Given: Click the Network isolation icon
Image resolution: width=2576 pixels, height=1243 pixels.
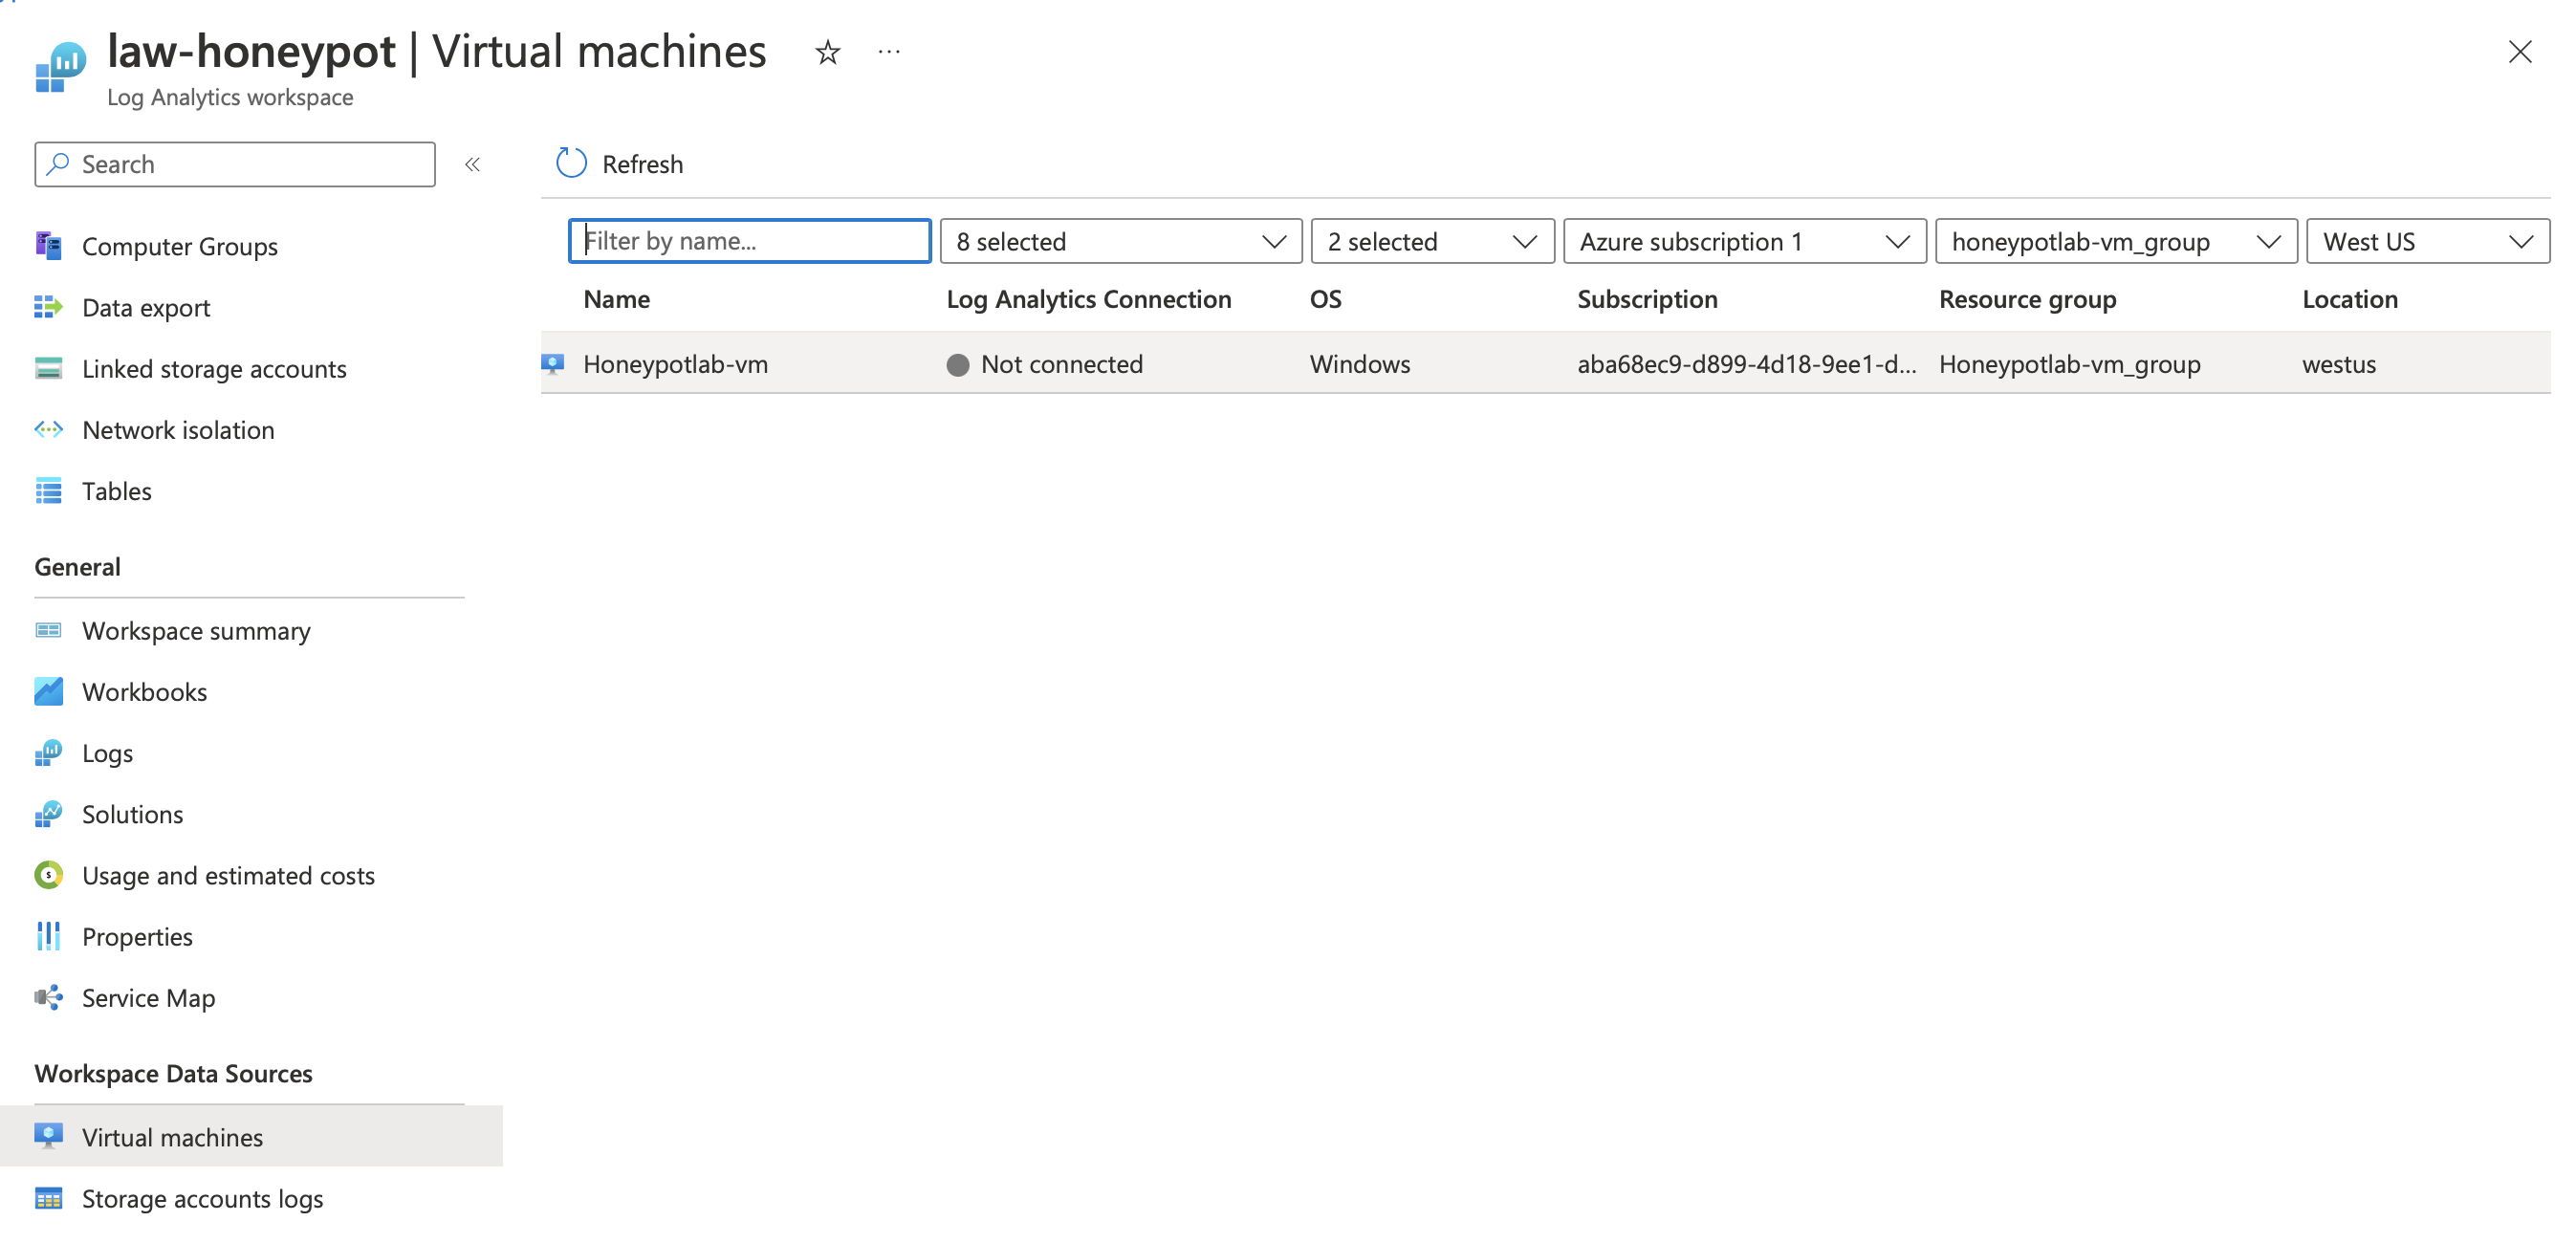Looking at the screenshot, I should (x=48, y=429).
